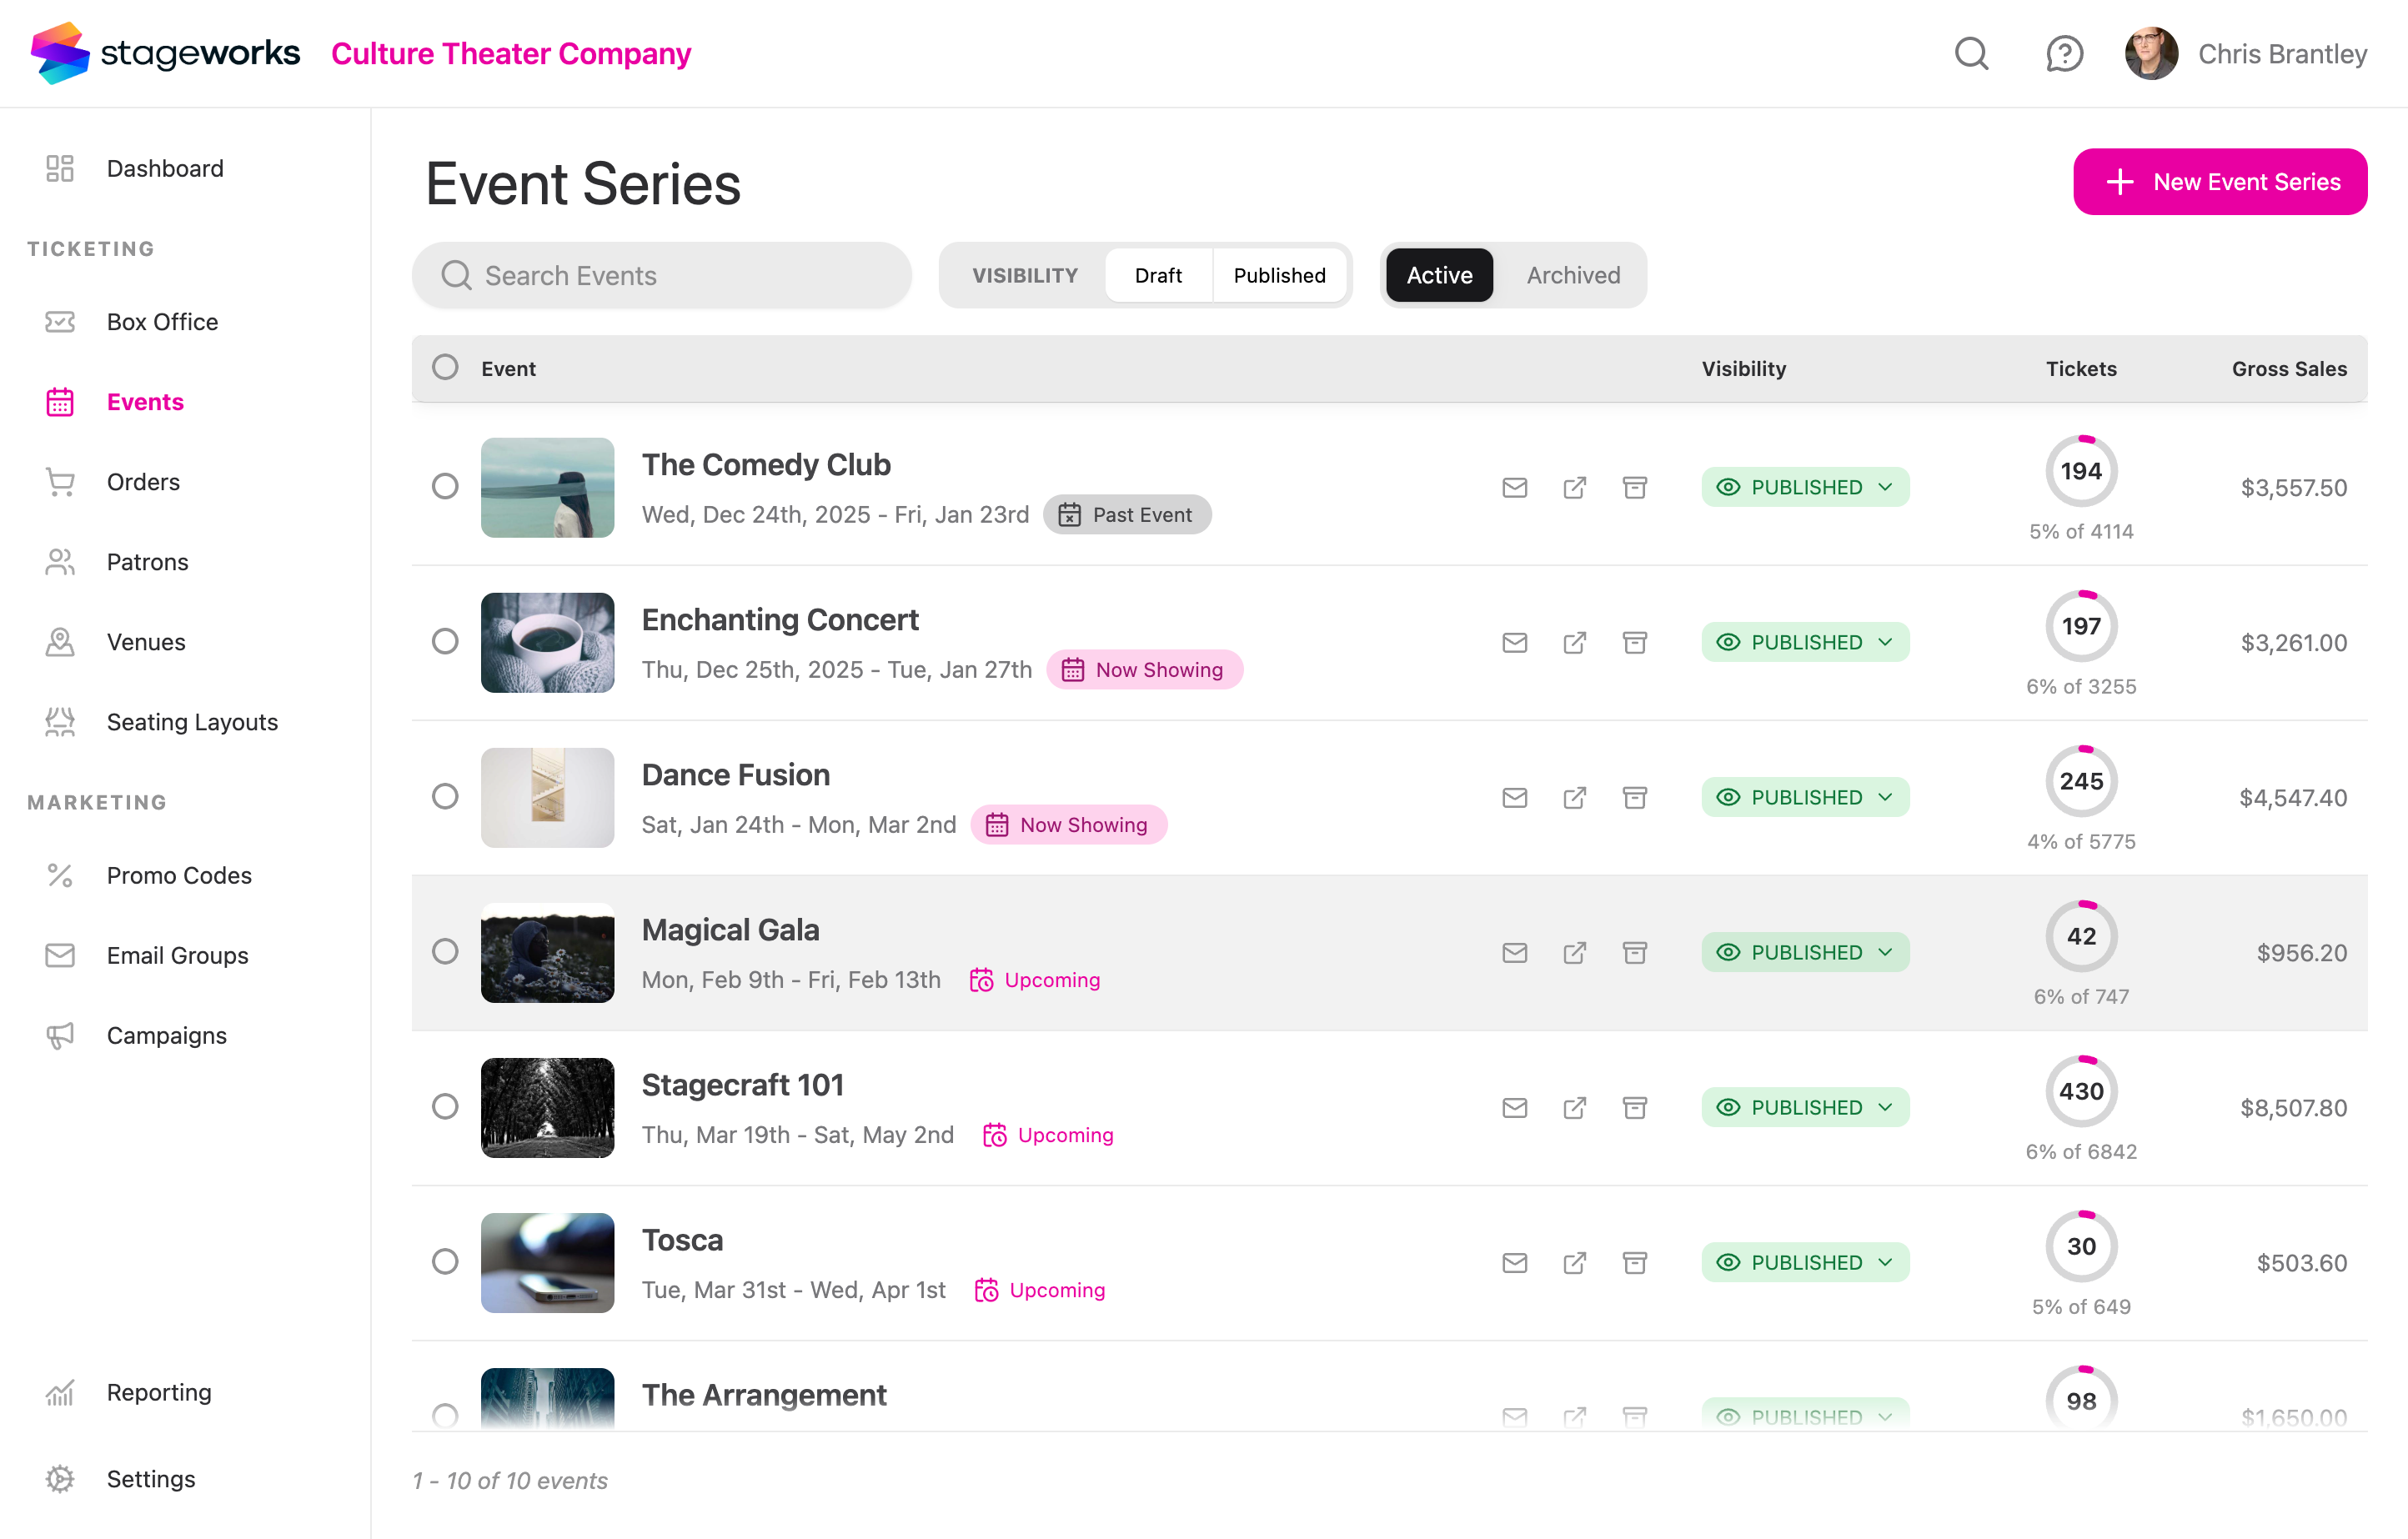This screenshot has width=2408, height=1539.
Task: Select the Seating Layouts sidebar item
Action: 192,721
